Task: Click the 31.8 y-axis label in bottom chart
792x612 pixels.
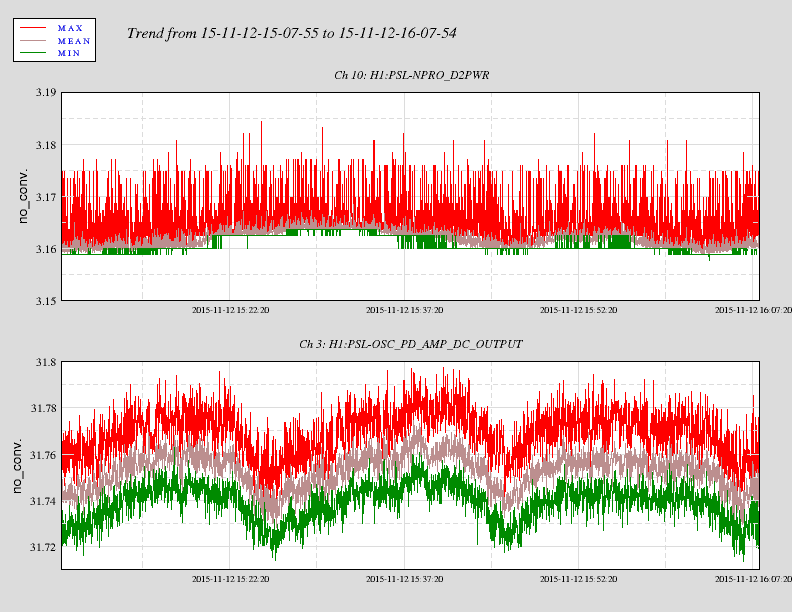Action: click(x=45, y=362)
